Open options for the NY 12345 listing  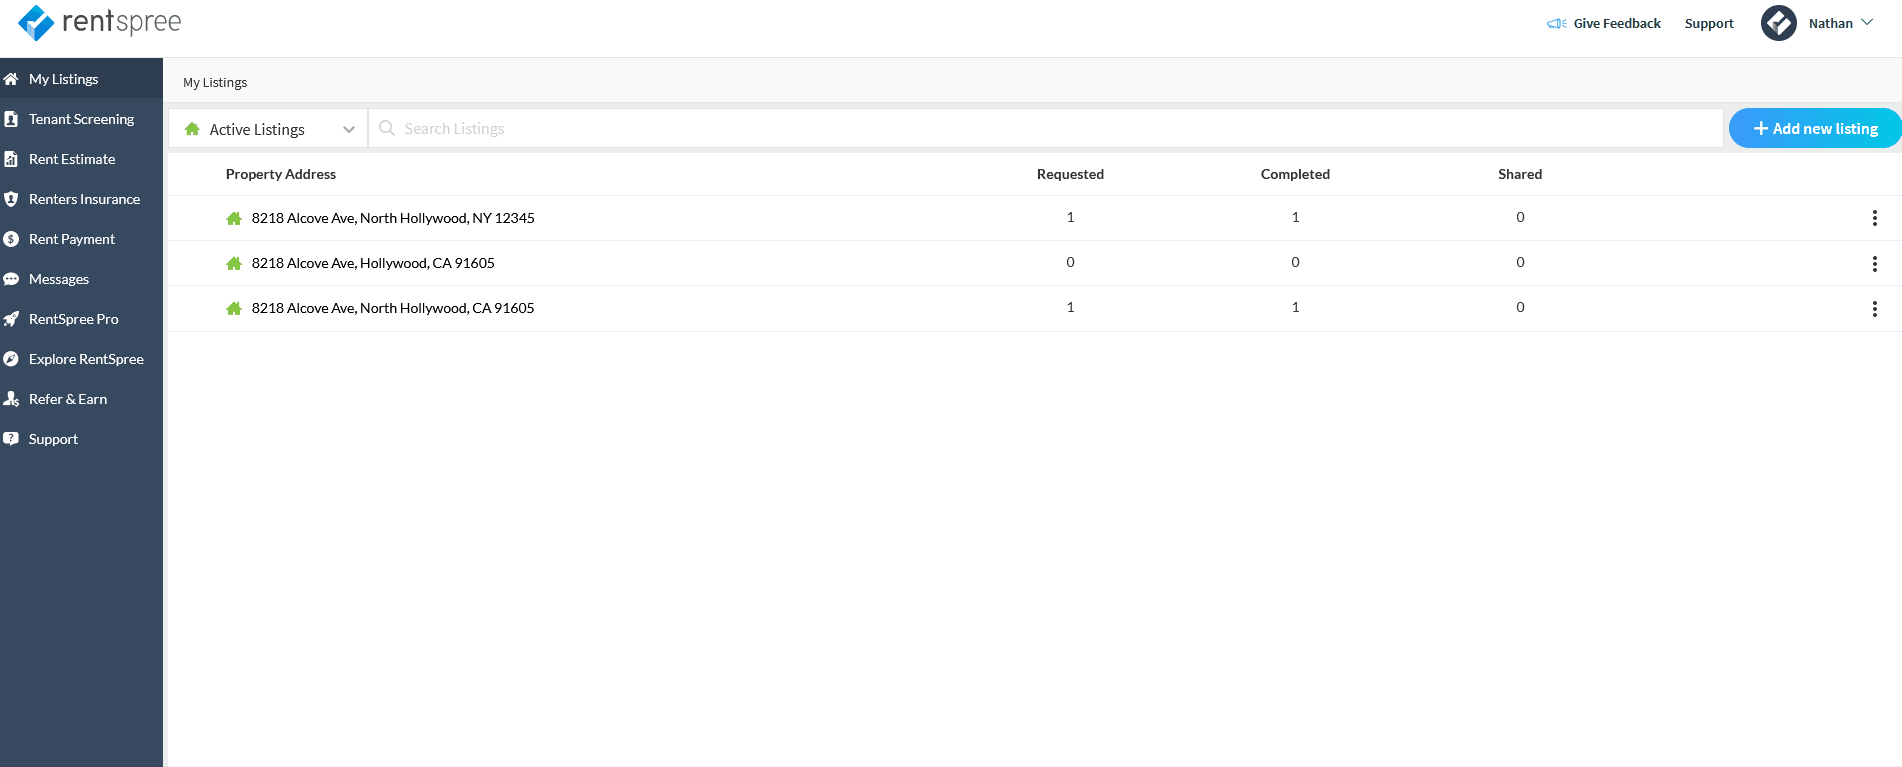pos(1874,218)
